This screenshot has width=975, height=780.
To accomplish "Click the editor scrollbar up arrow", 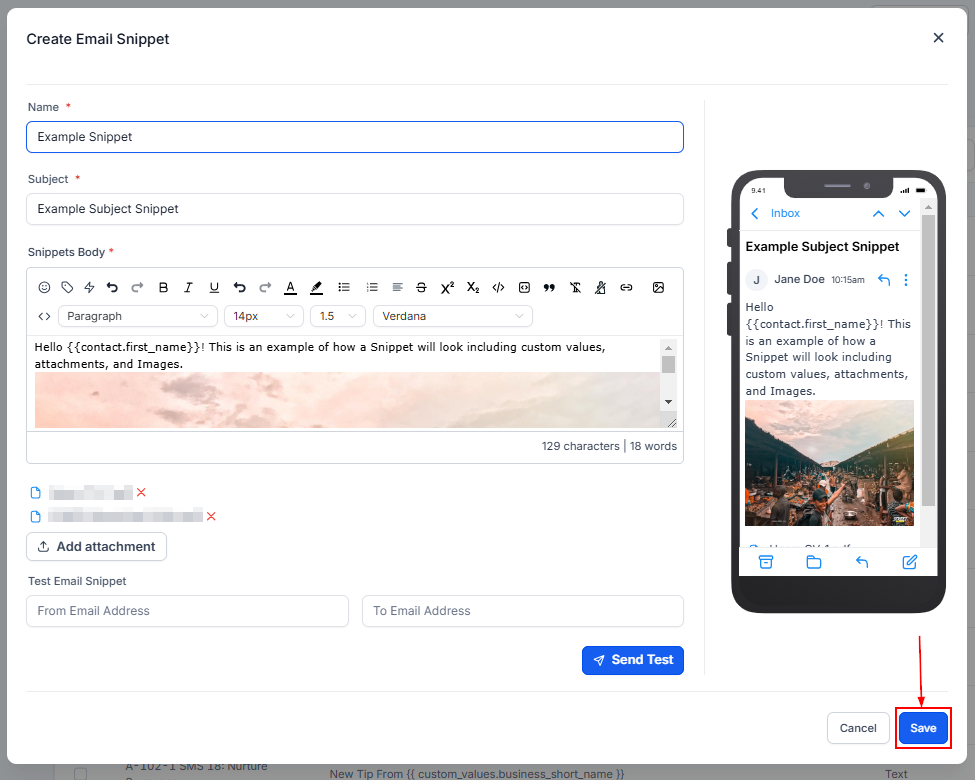I will [x=668, y=348].
